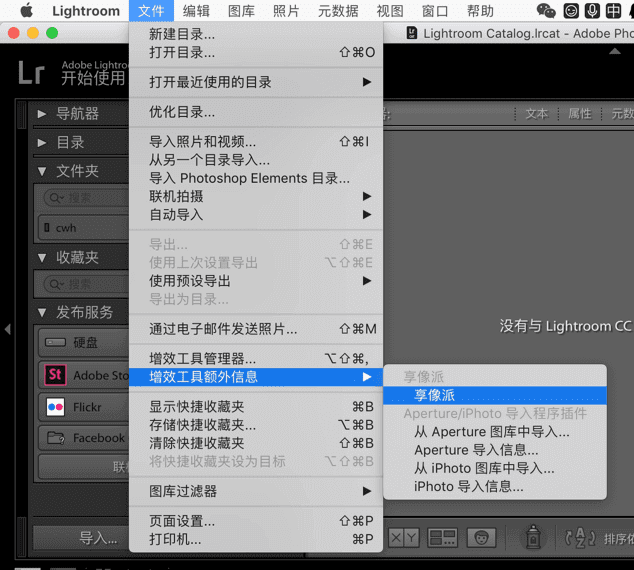This screenshot has width=634, height=570.
Task: Select the 文本 filter tab
Action: (x=537, y=114)
